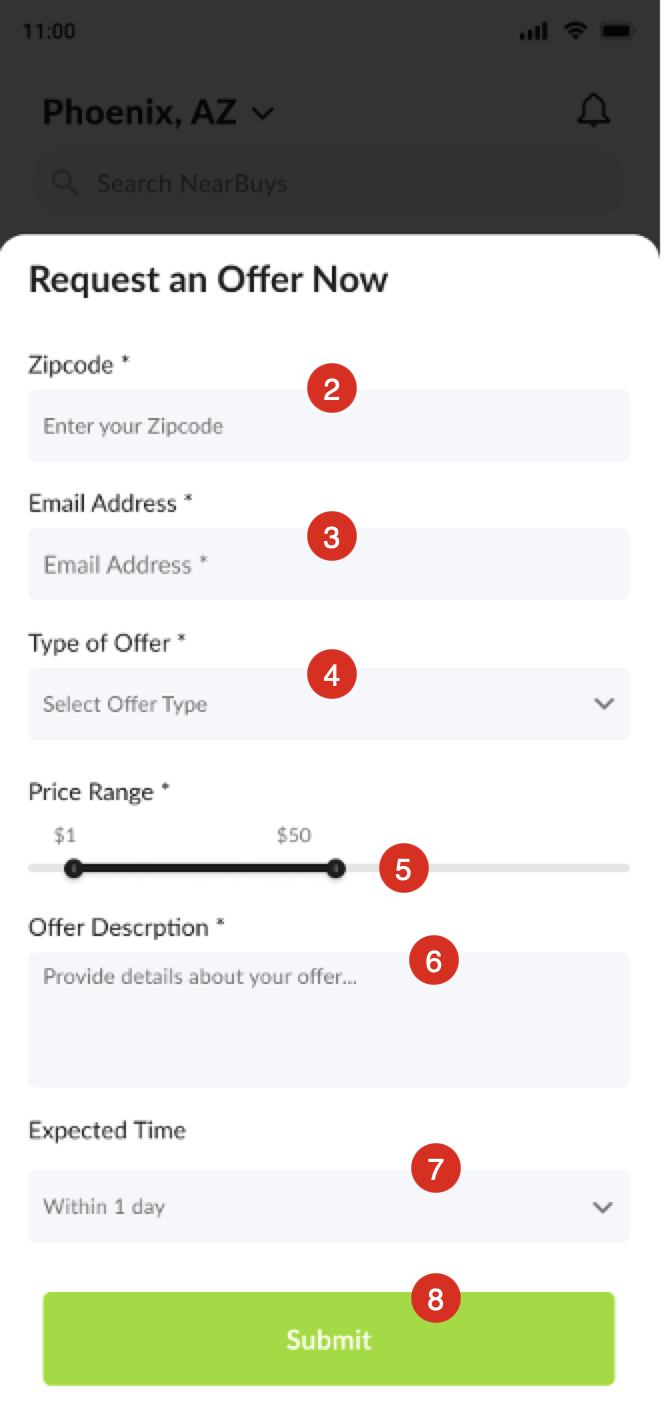The height and width of the screenshot is (1408, 664).
Task: Tap the notification bell icon
Action: pyautogui.click(x=593, y=111)
